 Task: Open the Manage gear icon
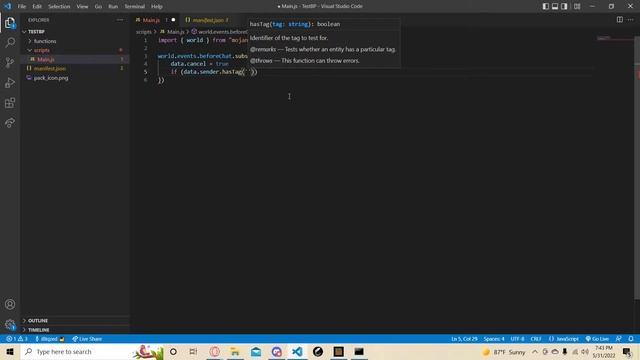pyautogui.click(x=10, y=324)
